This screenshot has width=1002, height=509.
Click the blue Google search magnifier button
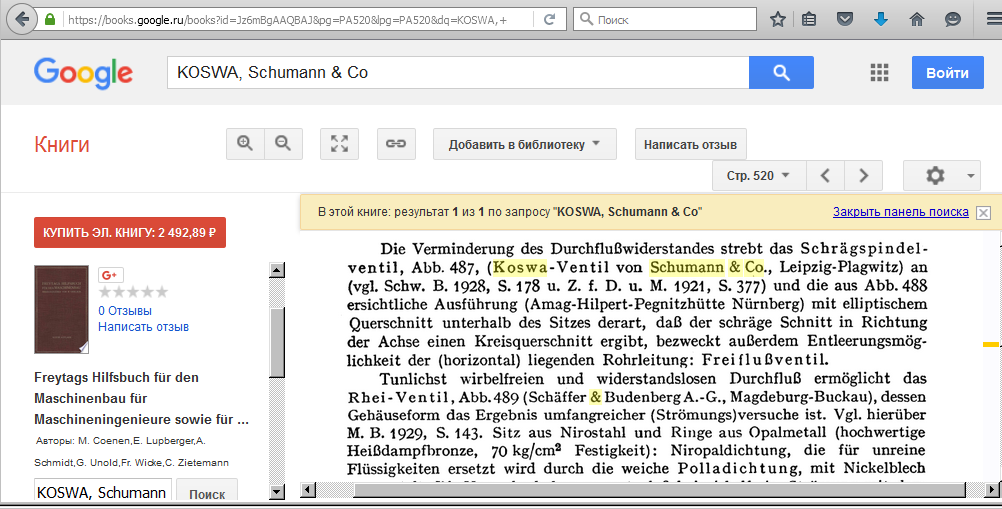pos(781,72)
